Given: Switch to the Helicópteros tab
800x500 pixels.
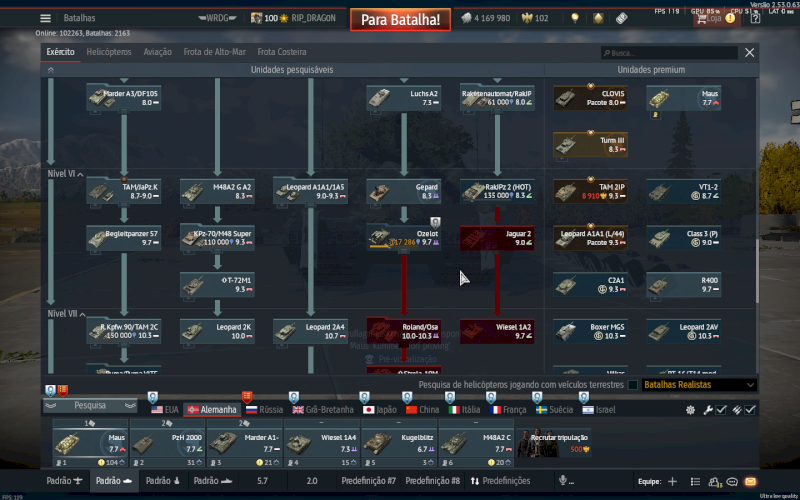Looking at the screenshot, I should [109, 52].
